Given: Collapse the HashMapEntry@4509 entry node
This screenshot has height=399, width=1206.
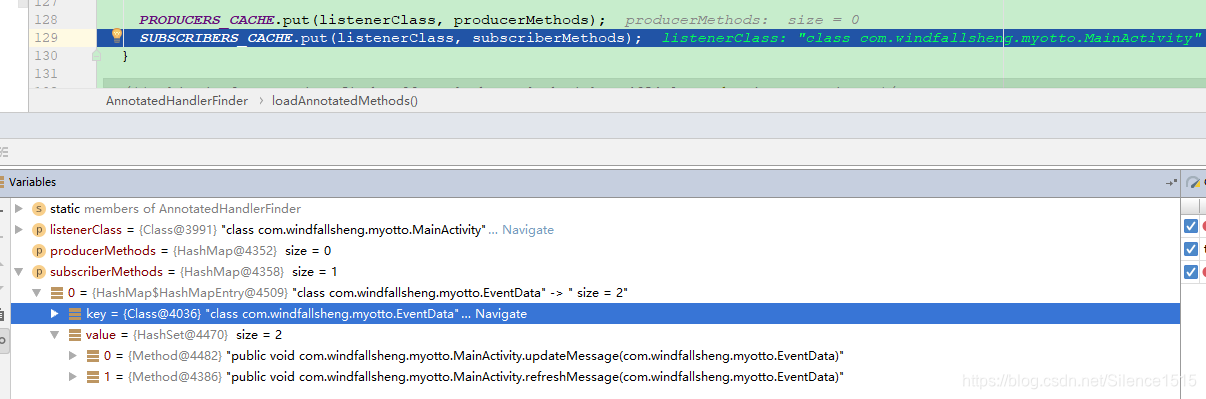Looking at the screenshot, I should pos(37,293).
